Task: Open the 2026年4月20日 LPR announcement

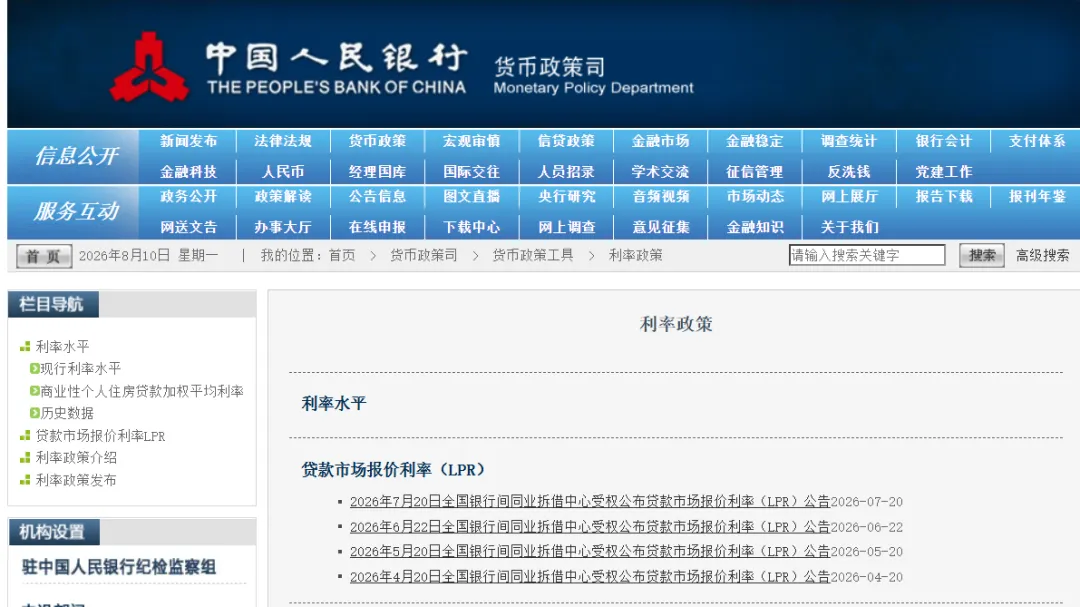Action: coord(590,577)
